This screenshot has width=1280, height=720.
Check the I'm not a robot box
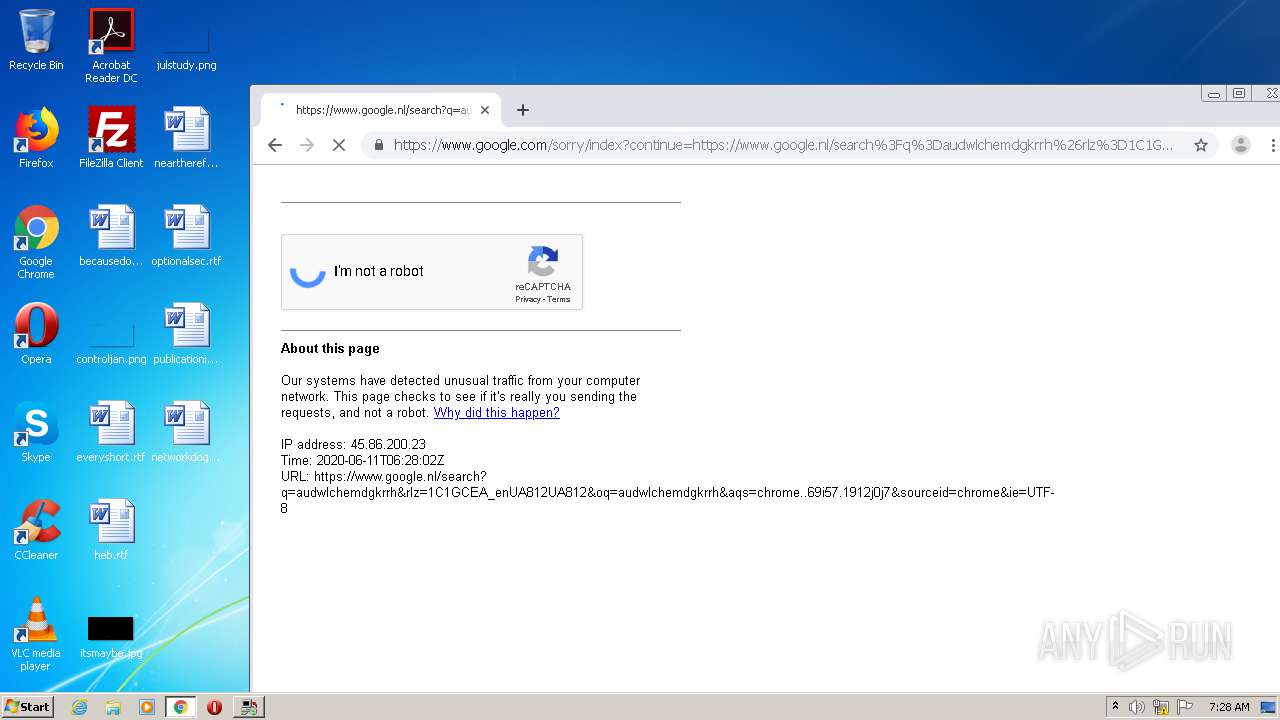click(308, 272)
